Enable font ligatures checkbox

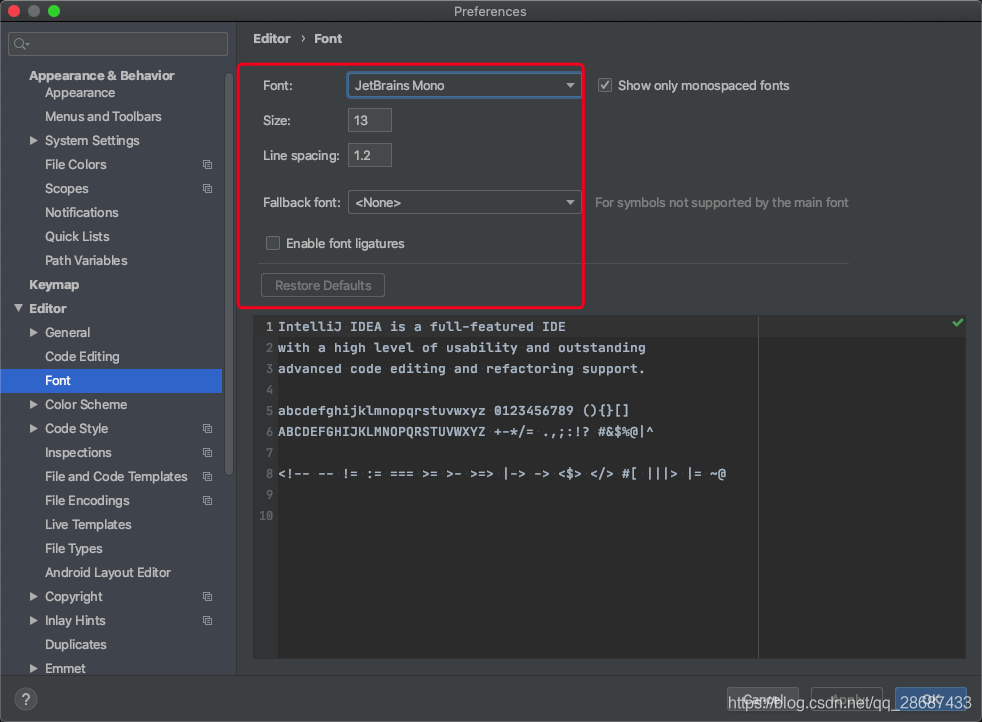(x=273, y=243)
